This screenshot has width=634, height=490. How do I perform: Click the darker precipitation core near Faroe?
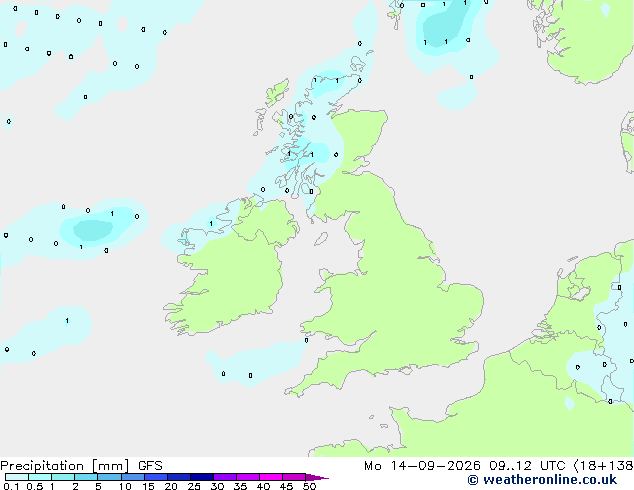443,26
